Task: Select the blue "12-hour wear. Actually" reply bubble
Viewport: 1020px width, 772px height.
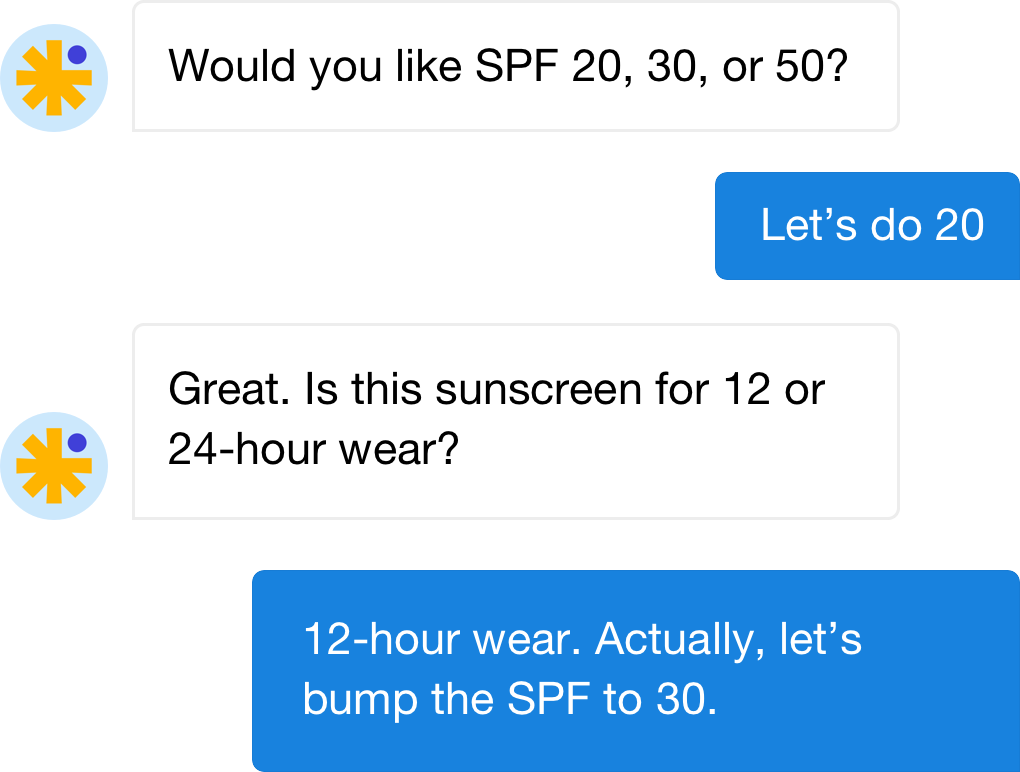Action: [x=636, y=671]
